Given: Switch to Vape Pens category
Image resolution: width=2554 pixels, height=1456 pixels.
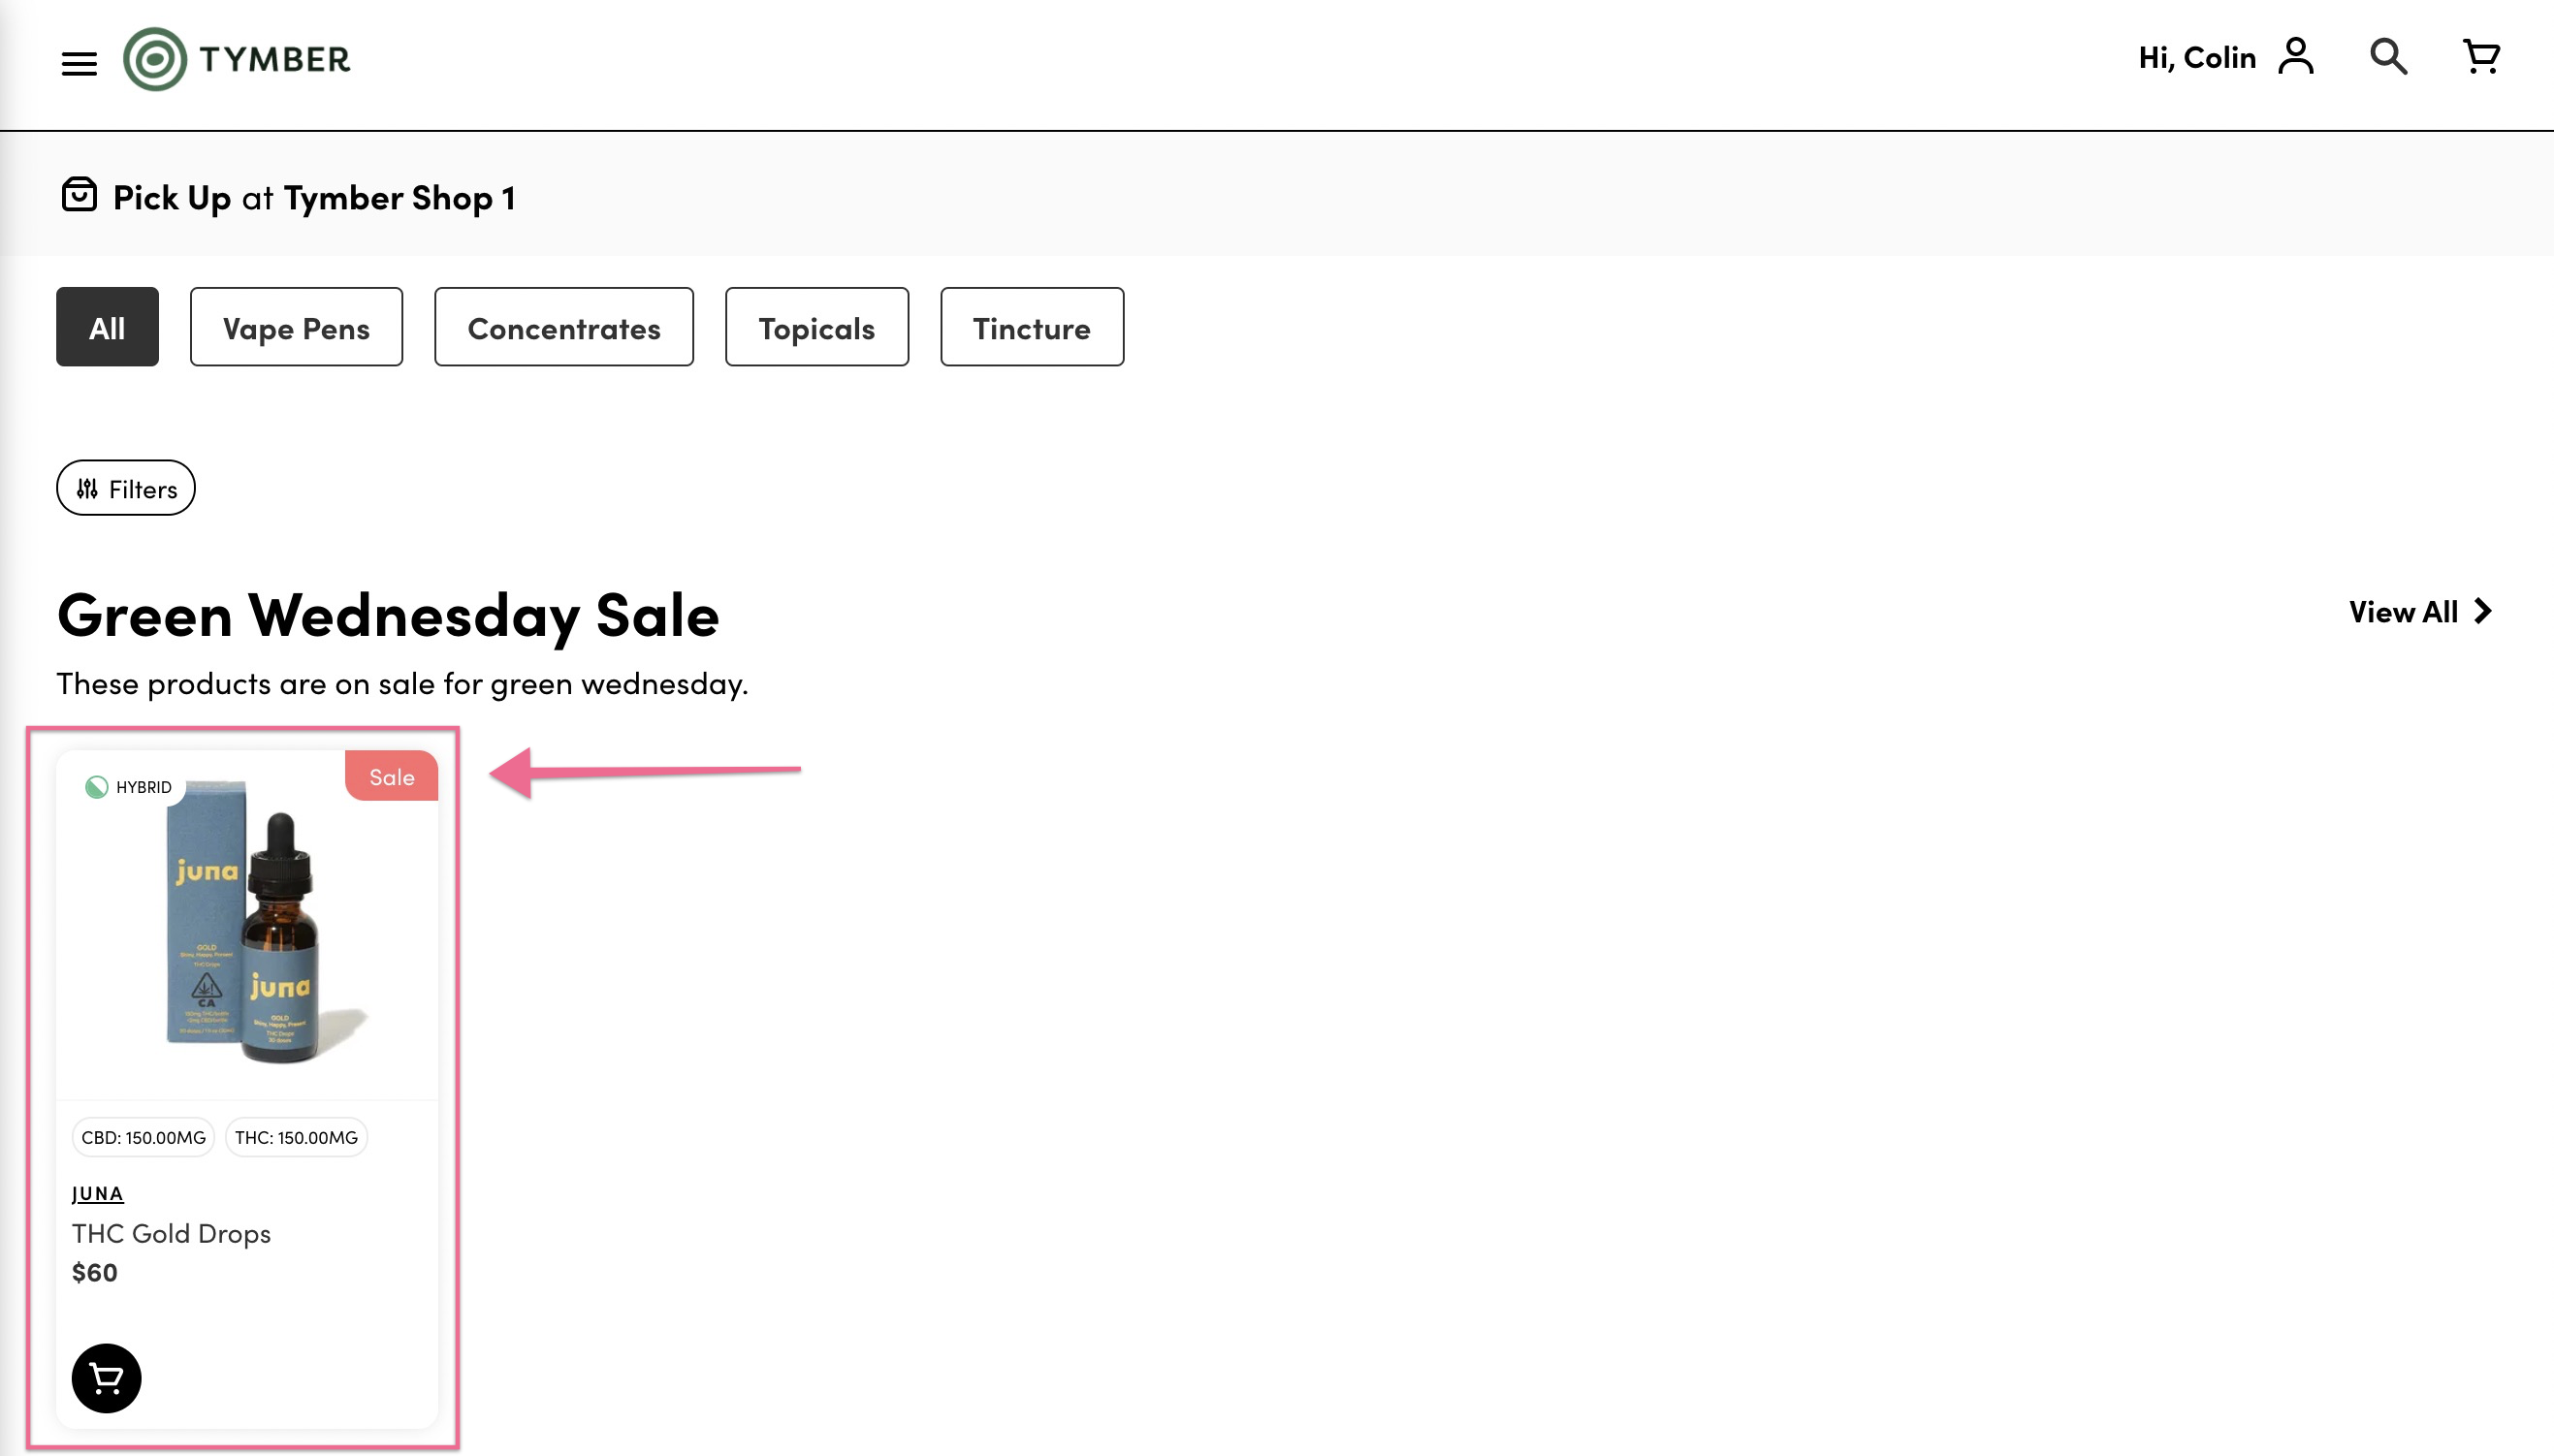Looking at the screenshot, I should (296, 327).
